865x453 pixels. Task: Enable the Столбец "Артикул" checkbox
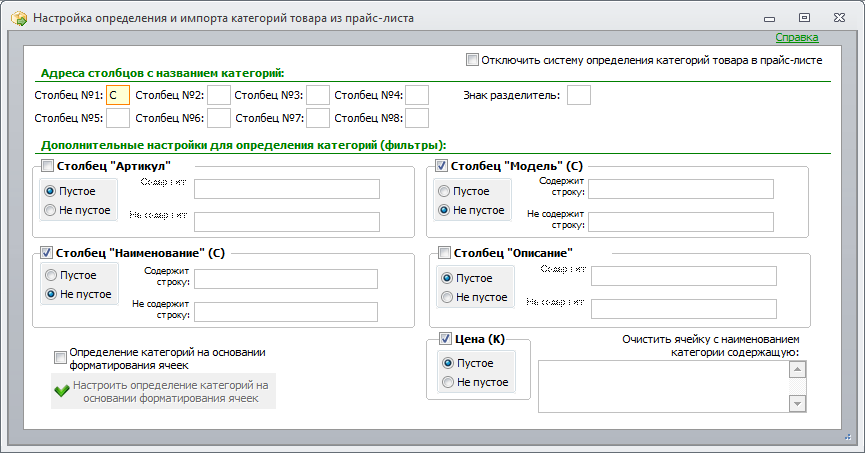click(x=47, y=166)
